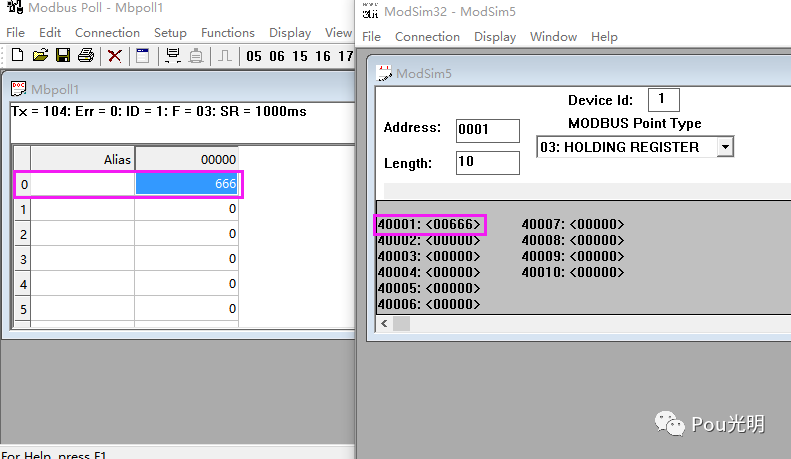Click the Alias column header
Viewport: 791px width, 459px height.
(82, 159)
